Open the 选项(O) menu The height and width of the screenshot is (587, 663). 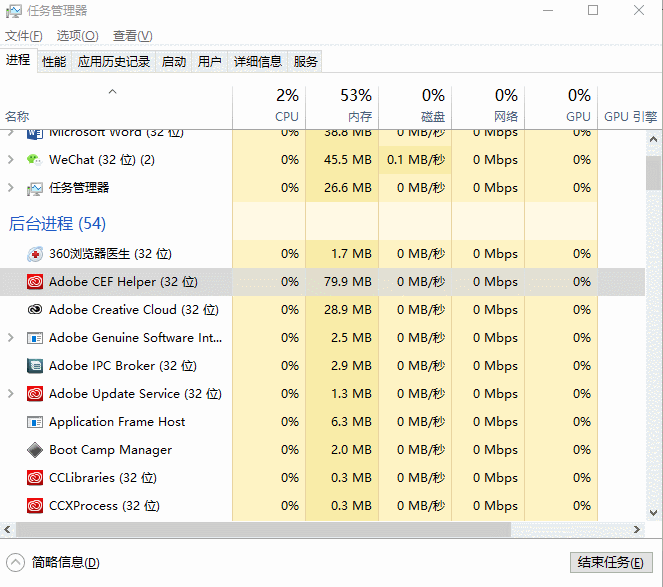77,36
